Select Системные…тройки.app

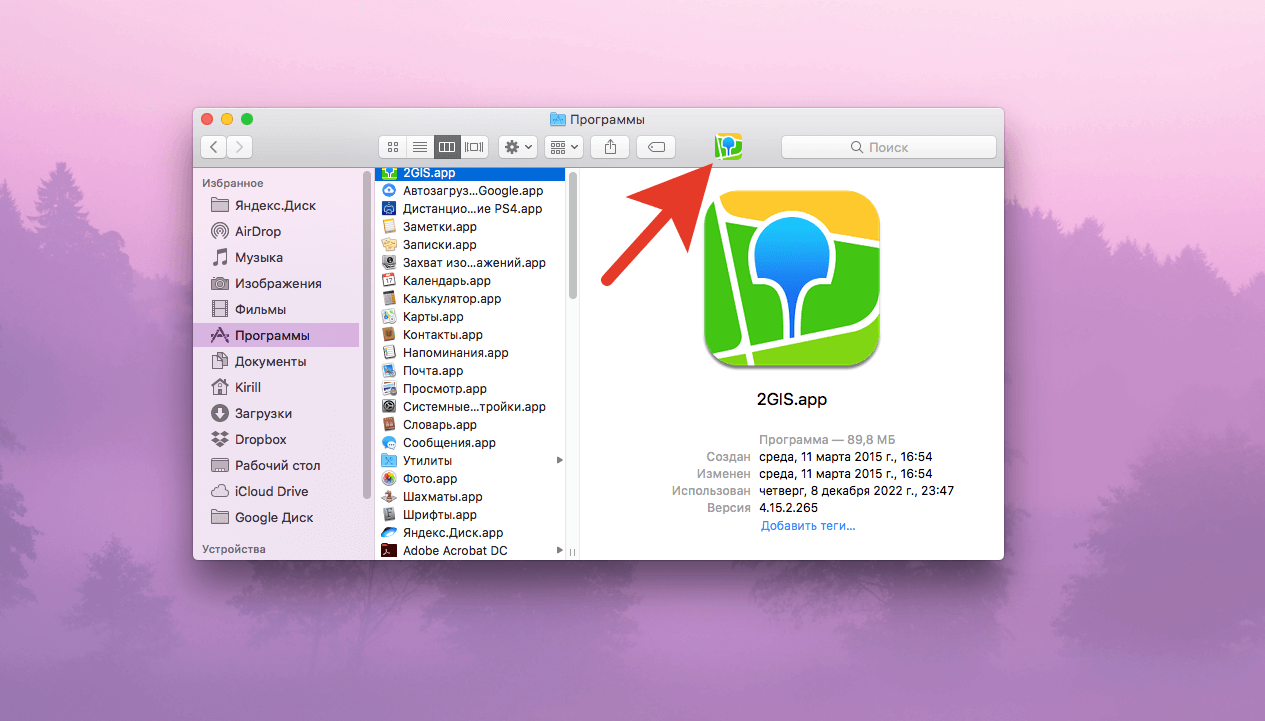(470, 406)
